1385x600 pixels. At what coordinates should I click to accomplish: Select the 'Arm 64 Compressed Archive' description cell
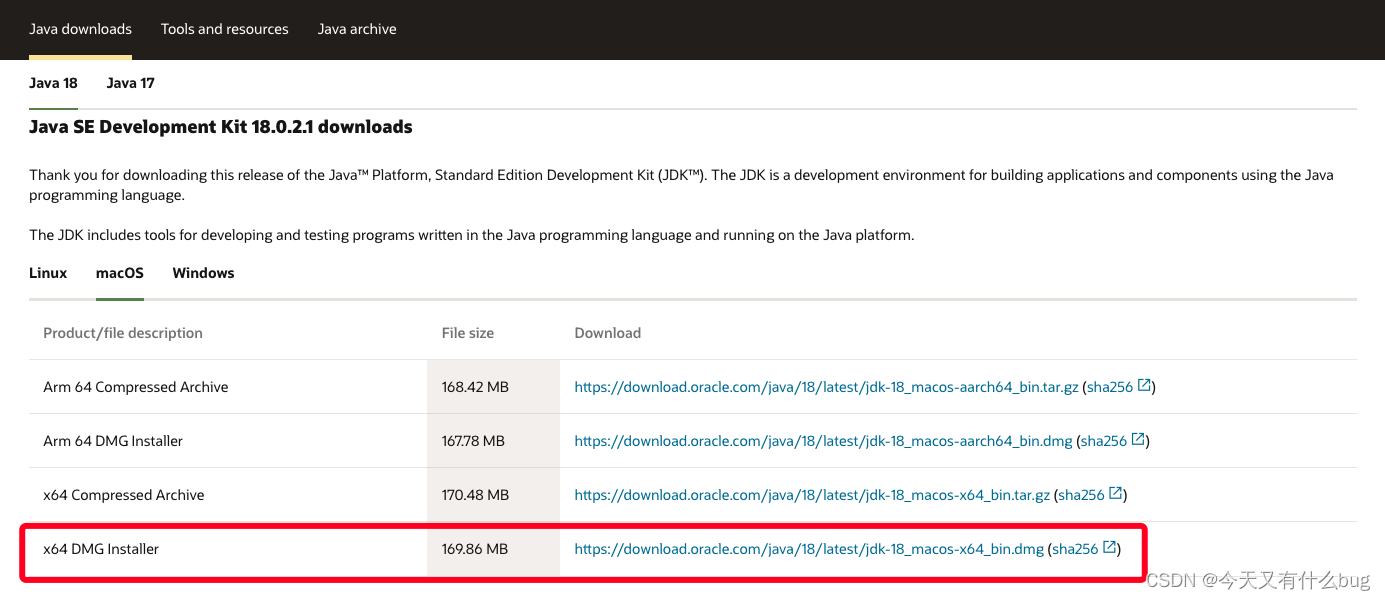click(x=228, y=387)
